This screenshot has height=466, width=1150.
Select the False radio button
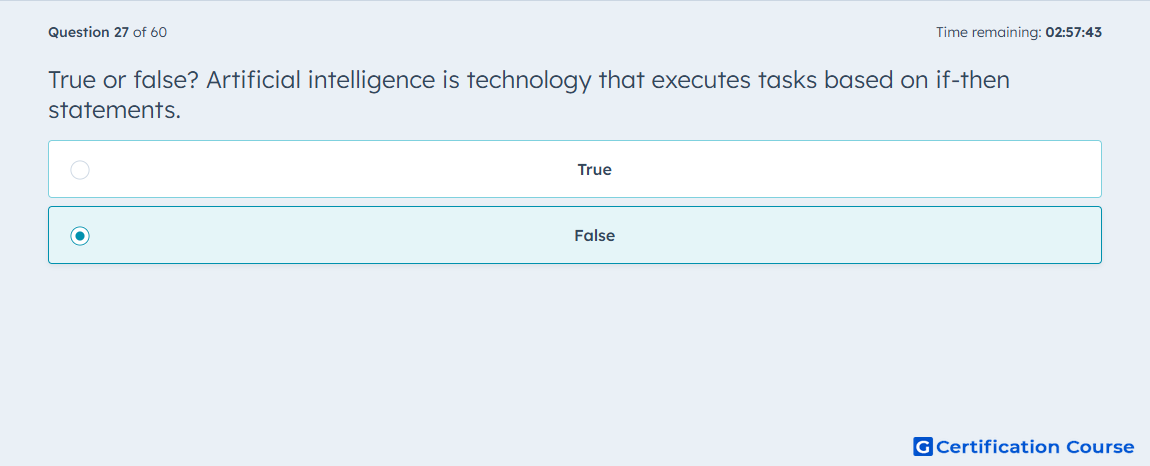click(x=80, y=236)
